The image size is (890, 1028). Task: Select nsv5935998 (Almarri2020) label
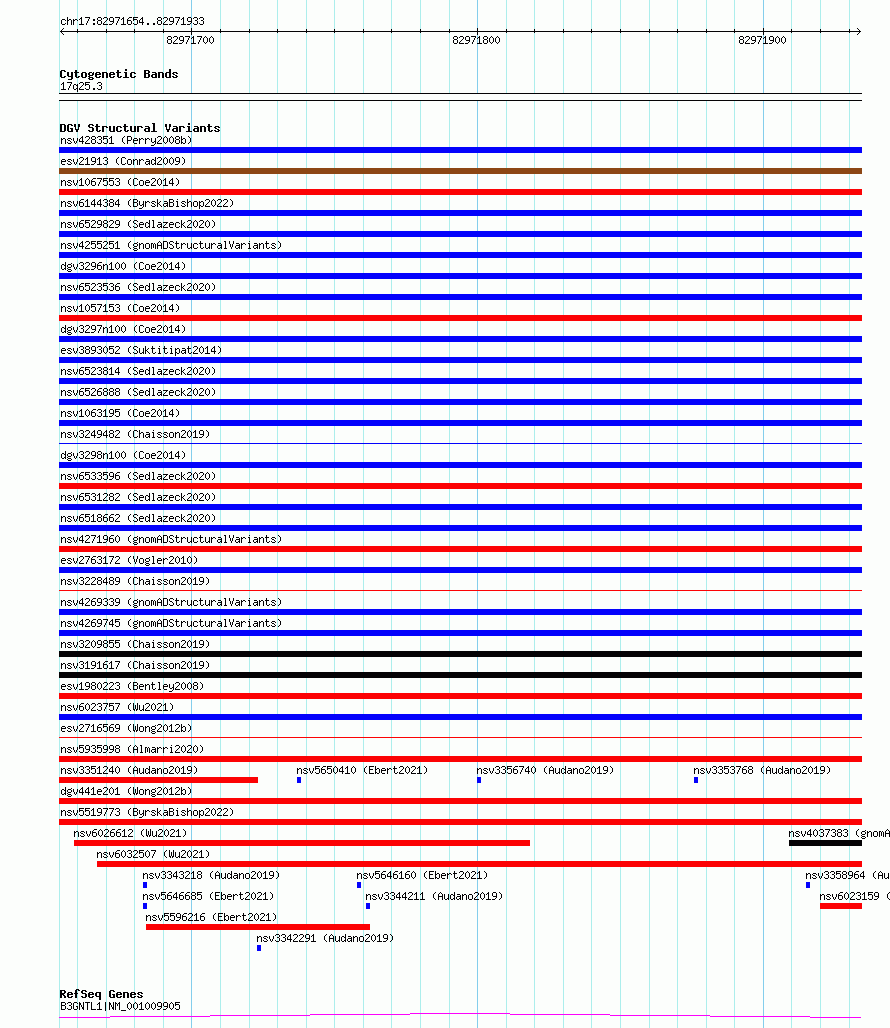click(x=132, y=749)
